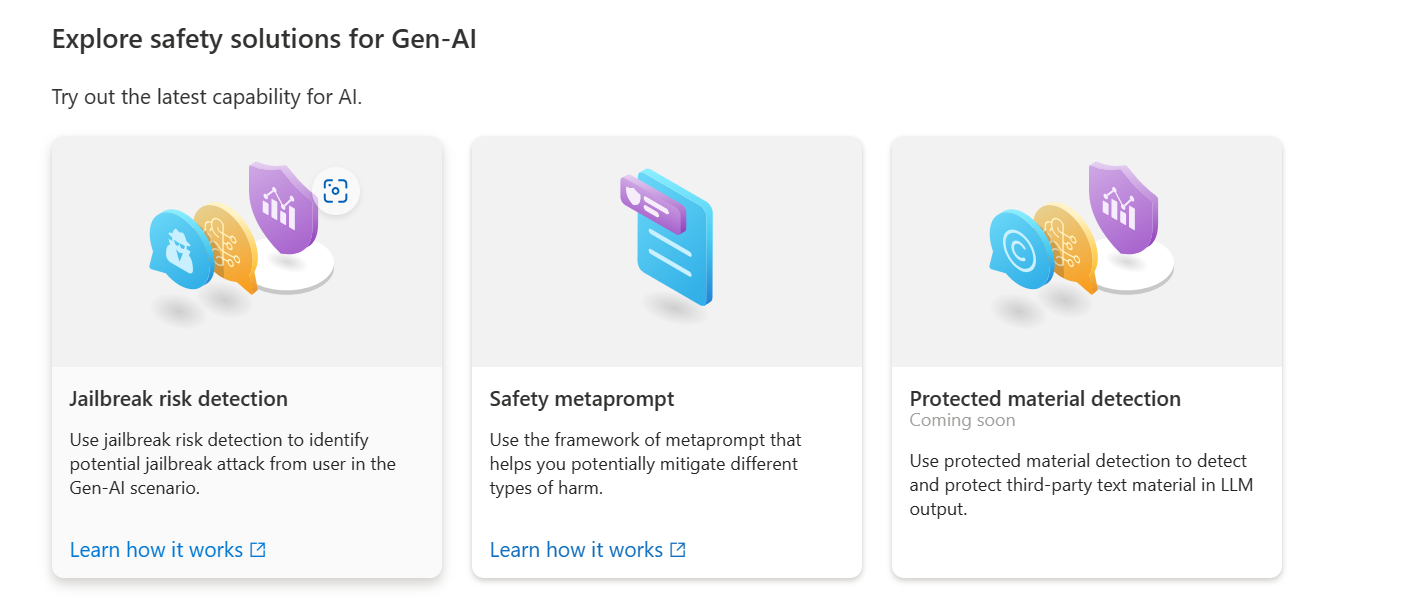Click external link icon under Safety metaprompt
Screen dimensions: 1406x608
(x=678, y=549)
